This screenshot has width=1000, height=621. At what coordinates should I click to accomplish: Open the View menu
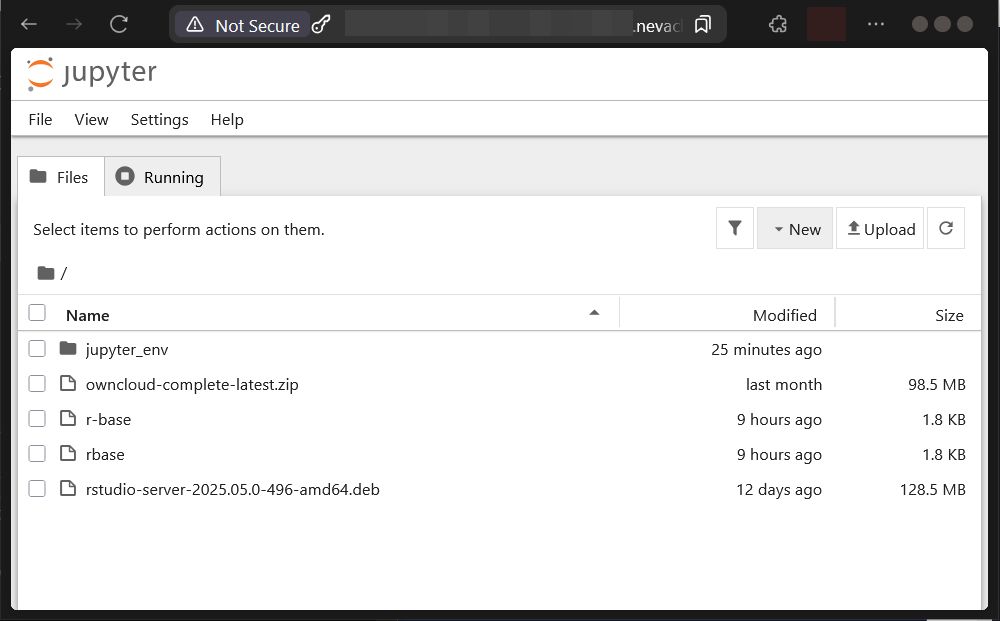[x=91, y=120]
